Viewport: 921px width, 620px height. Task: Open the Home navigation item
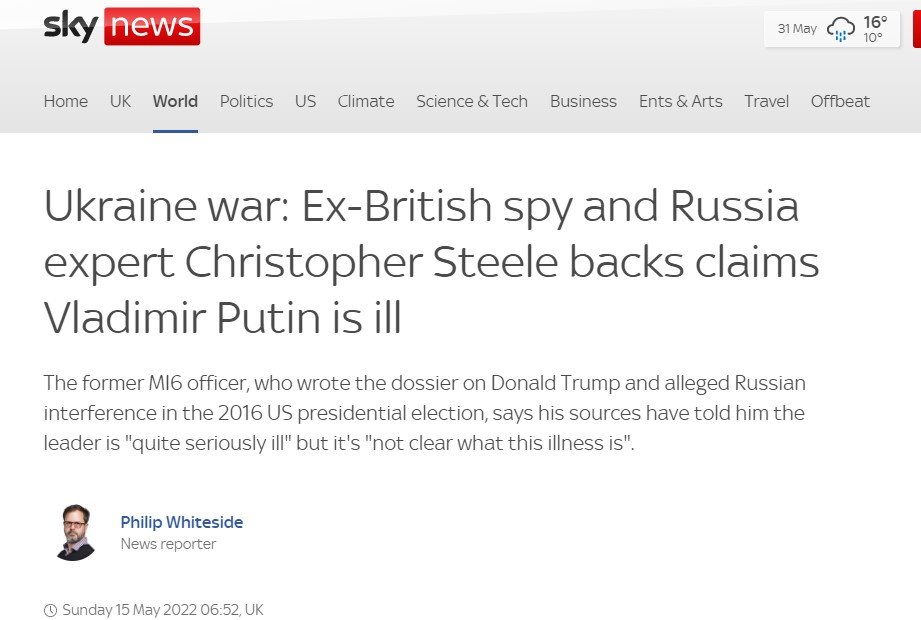66,101
